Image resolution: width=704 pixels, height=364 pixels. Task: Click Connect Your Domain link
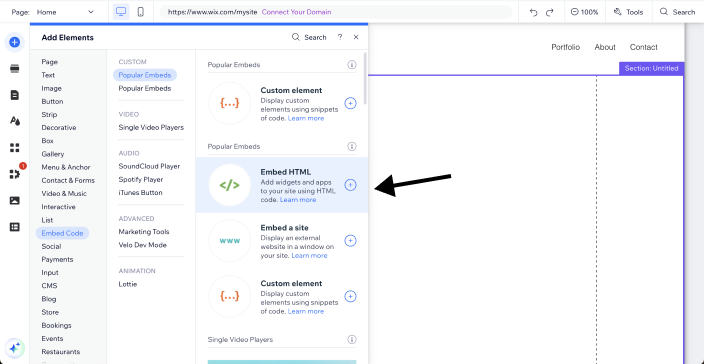click(x=296, y=12)
